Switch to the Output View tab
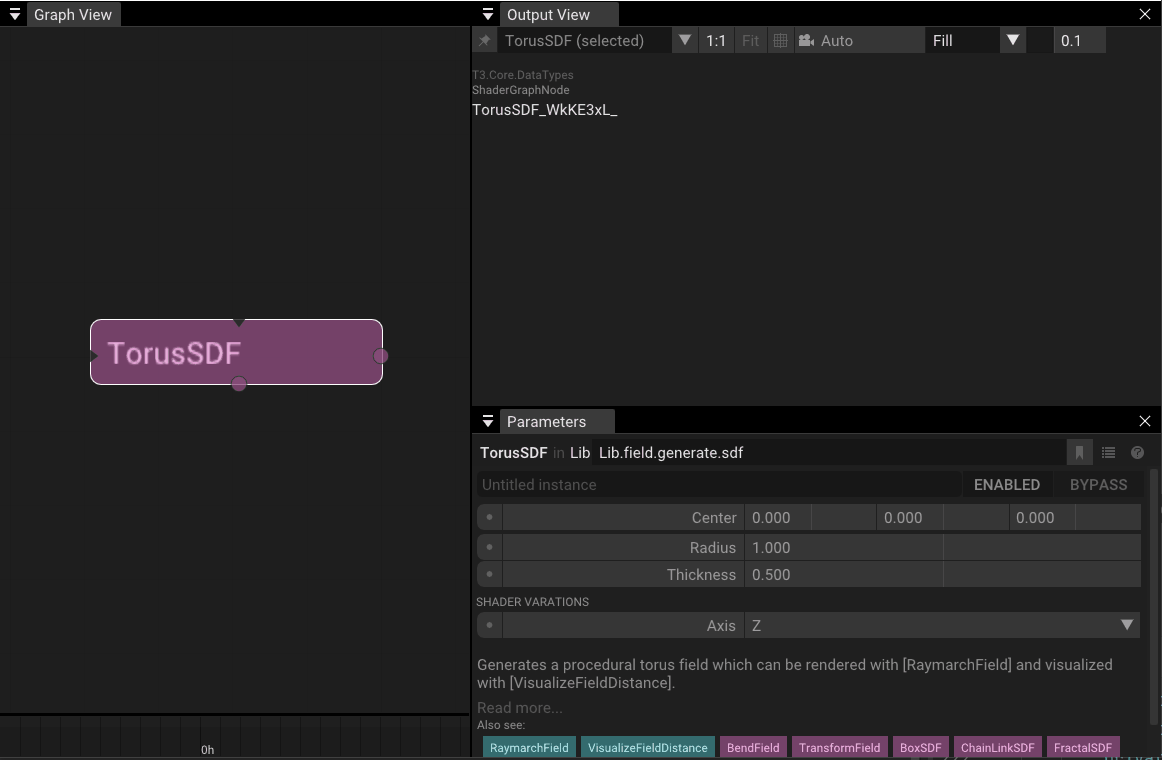1162x760 pixels. click(x=548, y=15)
